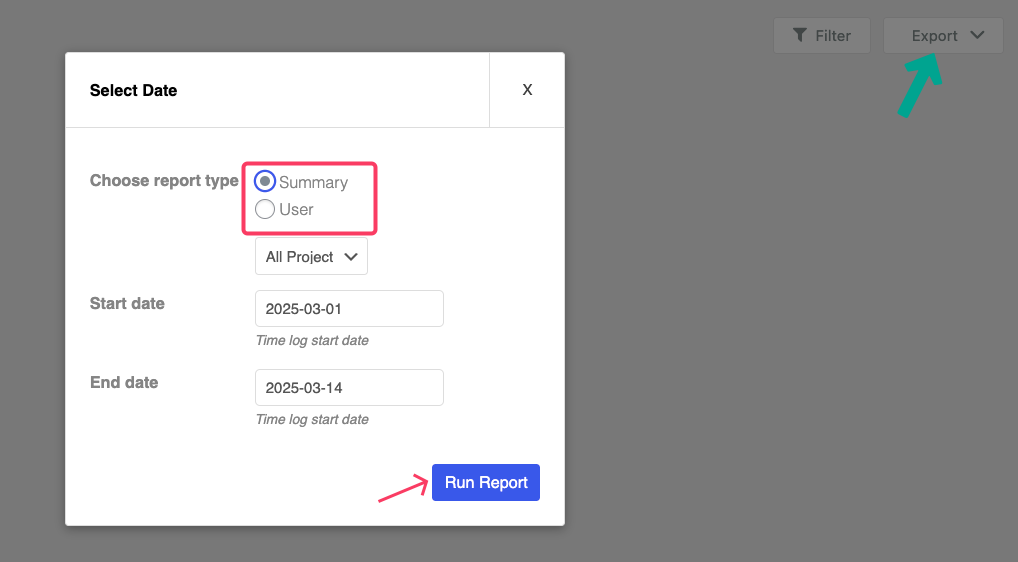This screenshot has width=1018, height=562.
Task: Click the hint text under End date field
Action: pos(312,419)
